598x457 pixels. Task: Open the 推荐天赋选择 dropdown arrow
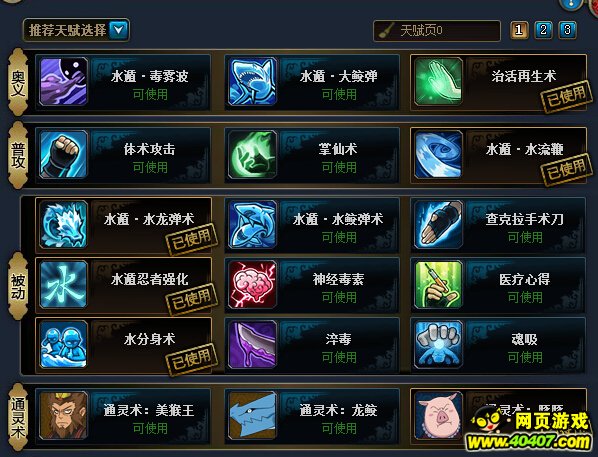(119, 30)
